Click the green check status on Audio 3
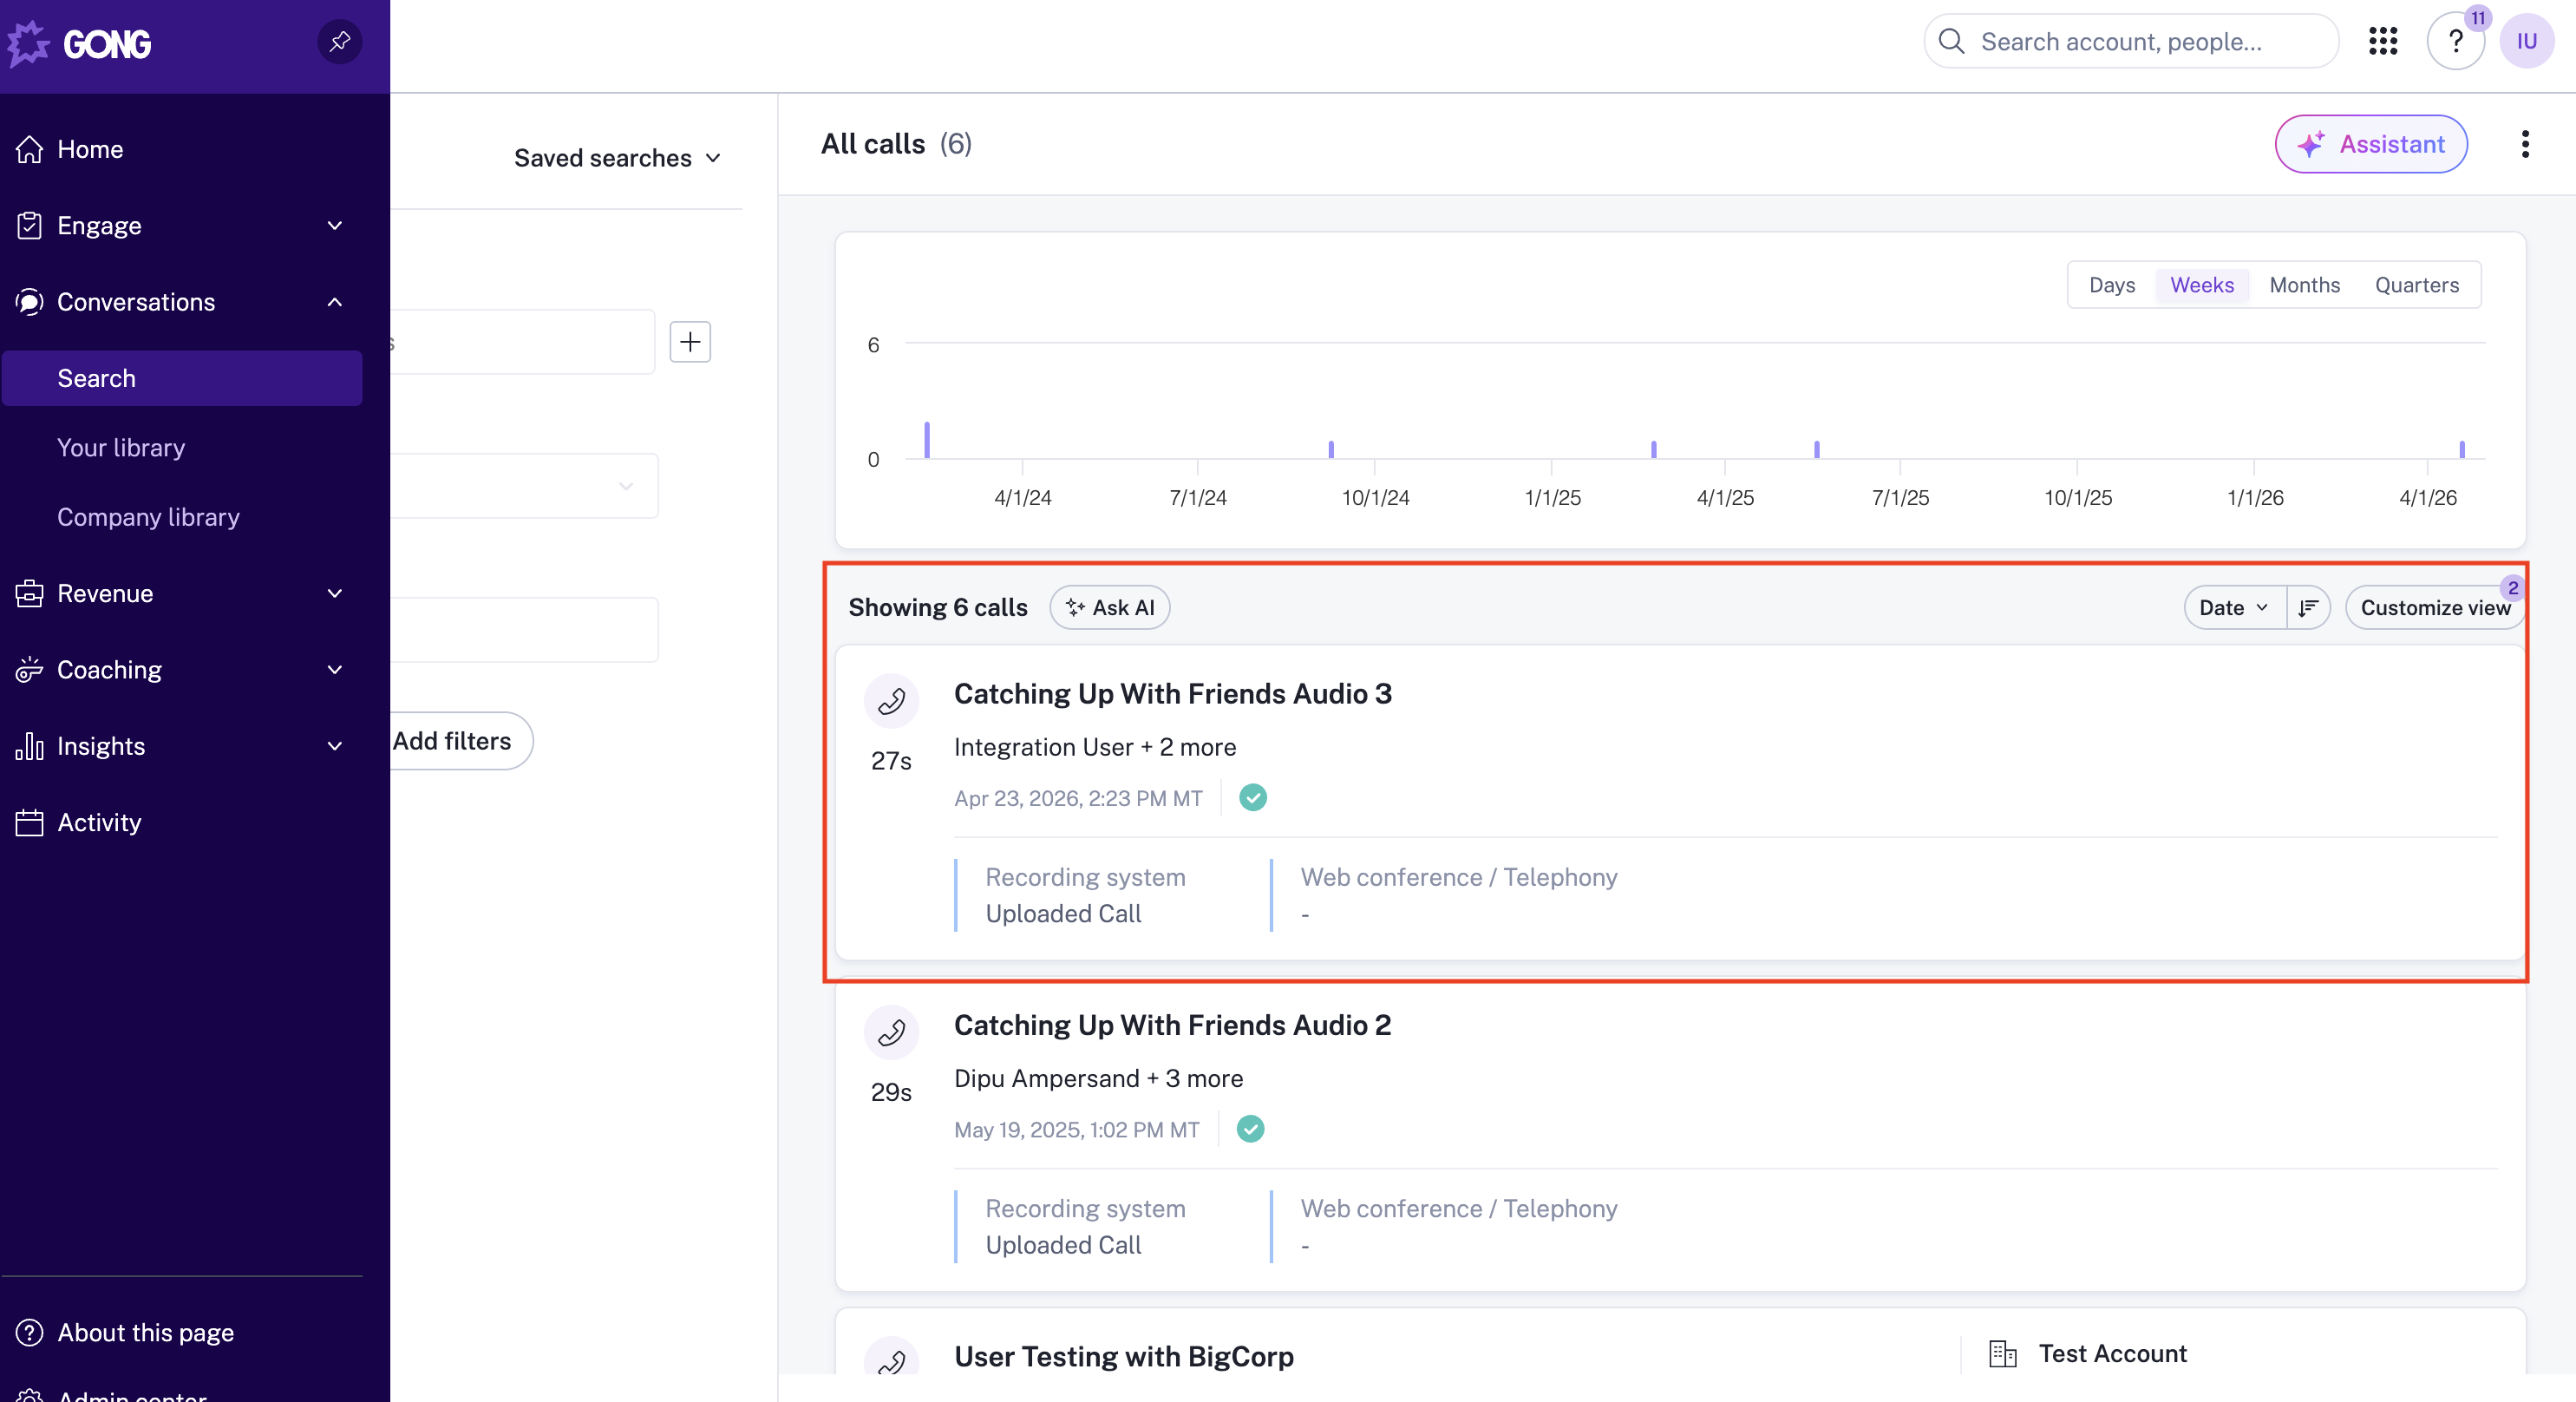 (x=1252, y=797)
